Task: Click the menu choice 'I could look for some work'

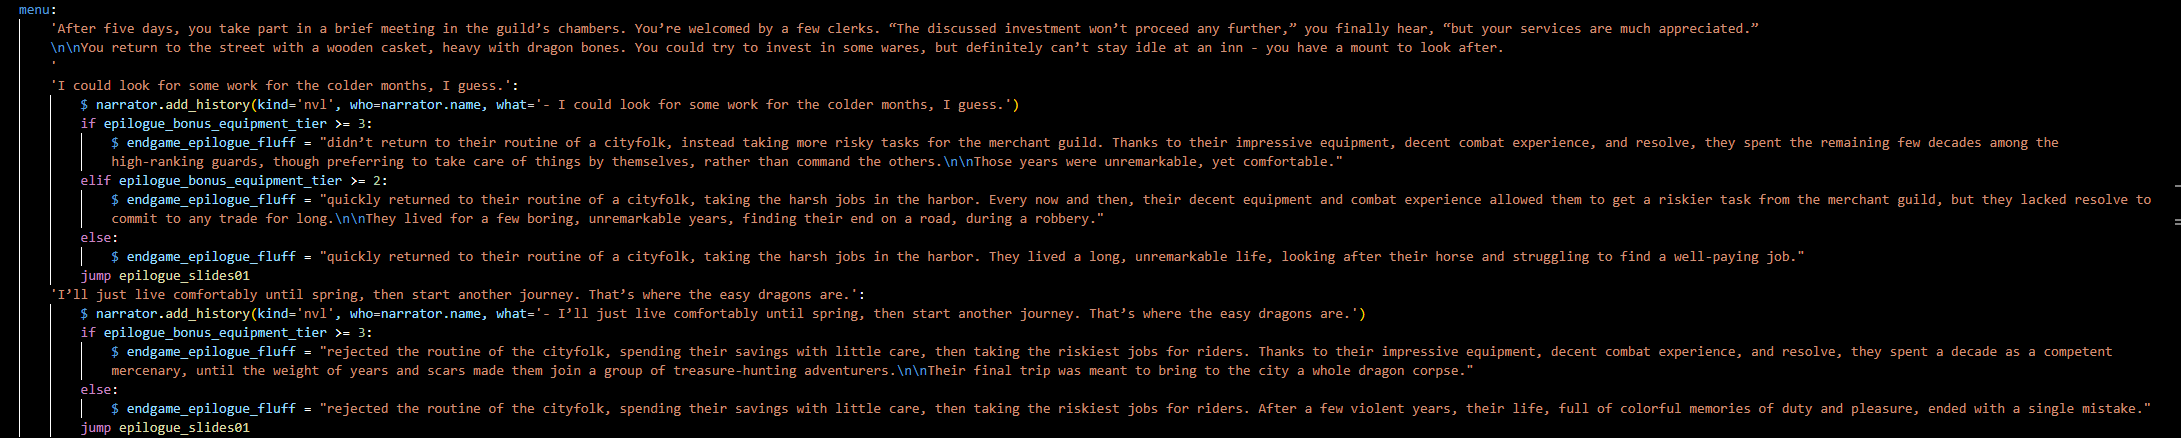Action: pyautogui.click(x=284, y=85)
